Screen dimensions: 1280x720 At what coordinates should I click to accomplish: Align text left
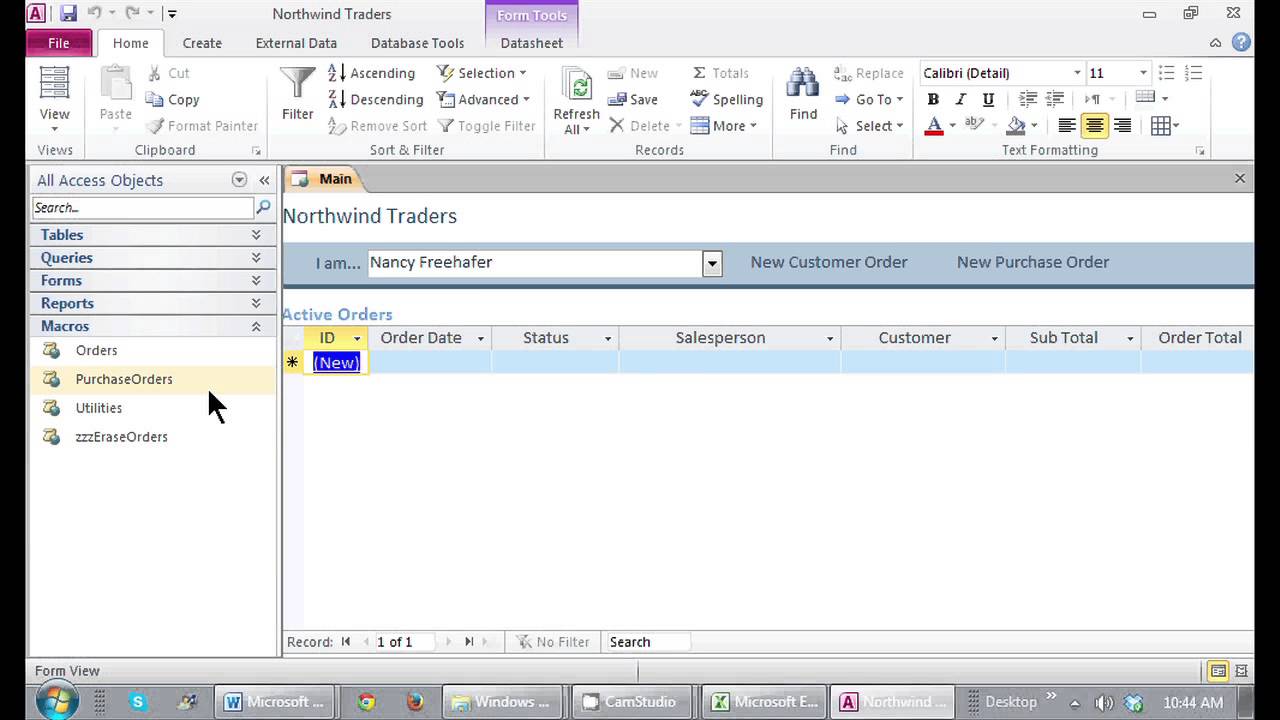pos(1067,126)
